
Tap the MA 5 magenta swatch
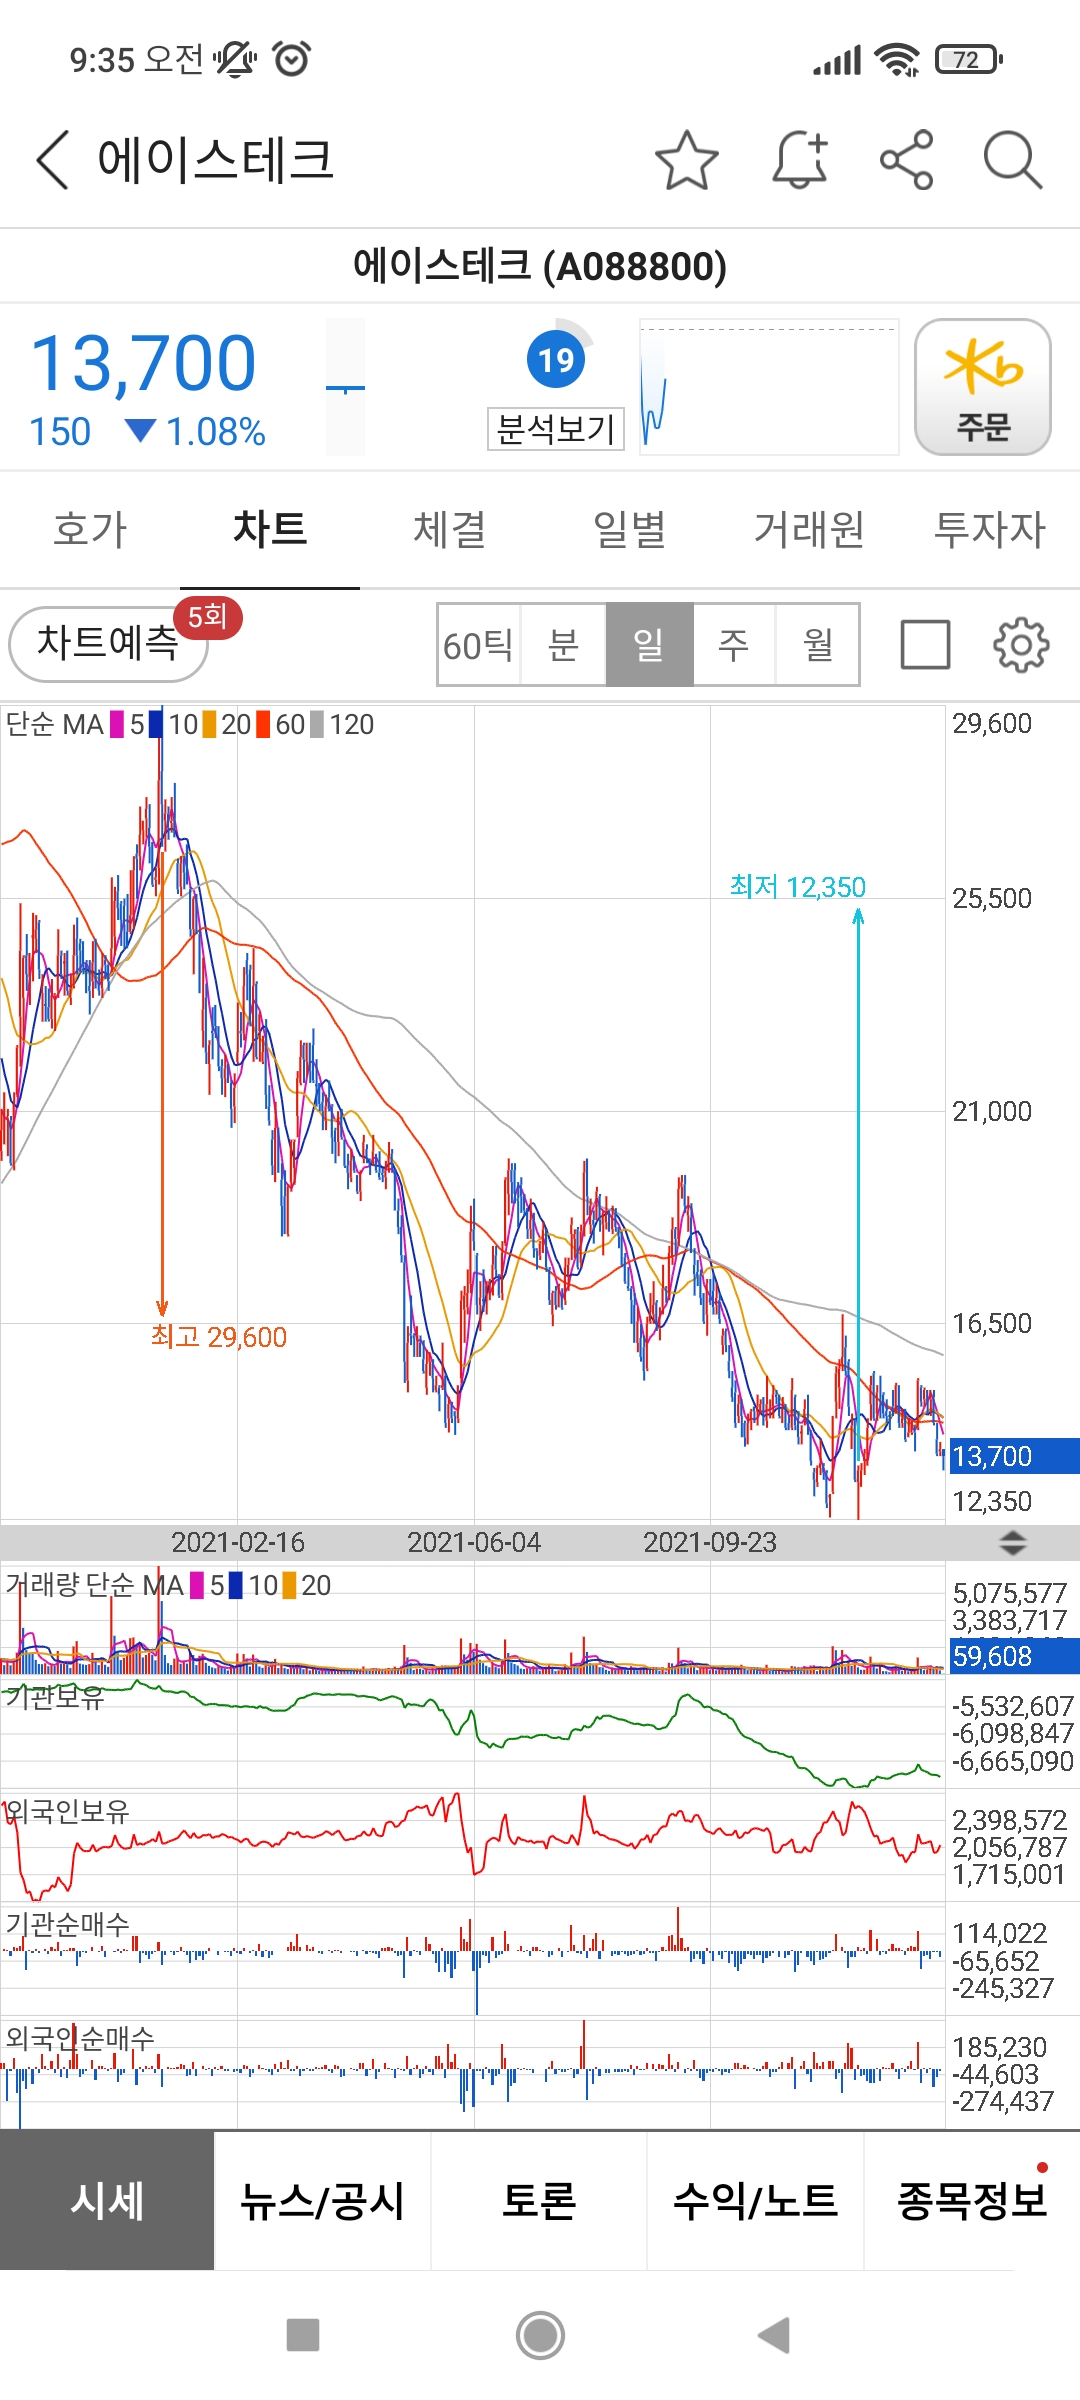(x=117, y=724)
